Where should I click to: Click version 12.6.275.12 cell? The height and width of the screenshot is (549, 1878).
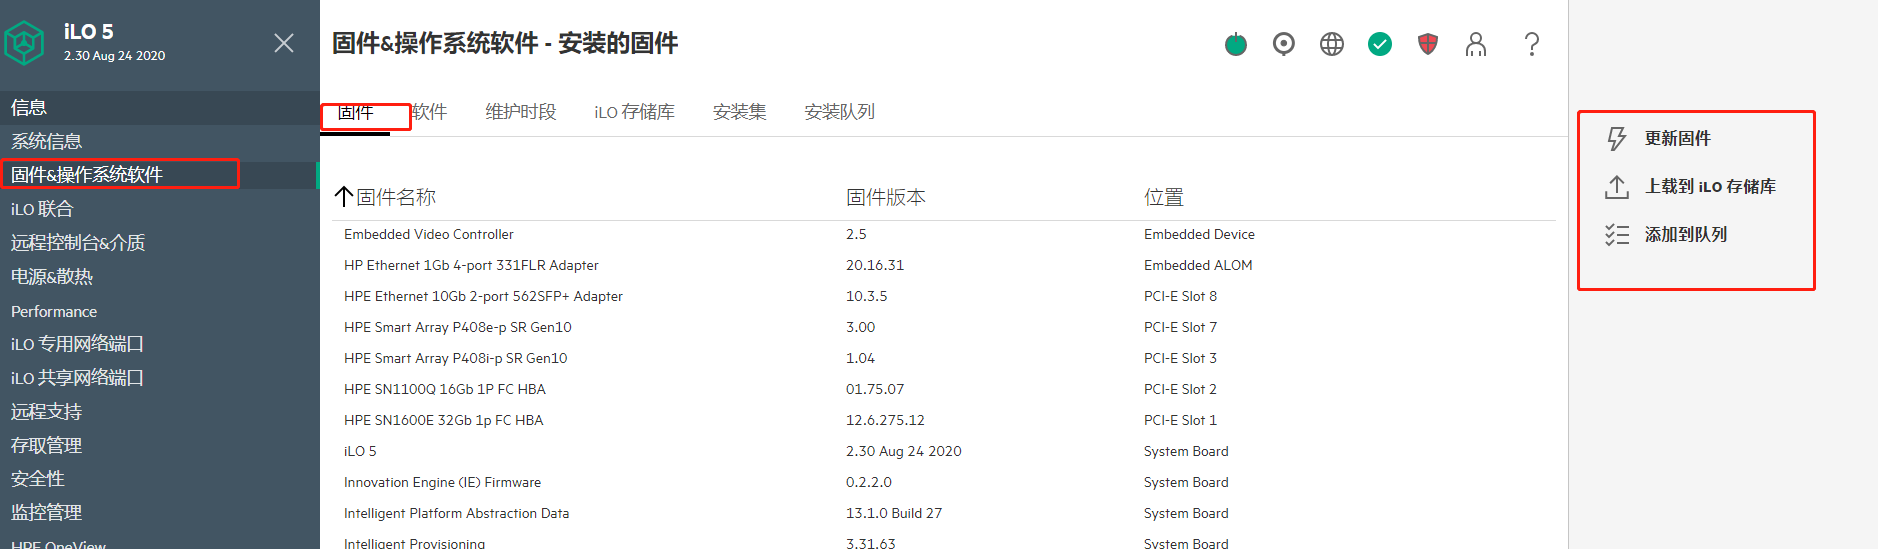(885, 420)
